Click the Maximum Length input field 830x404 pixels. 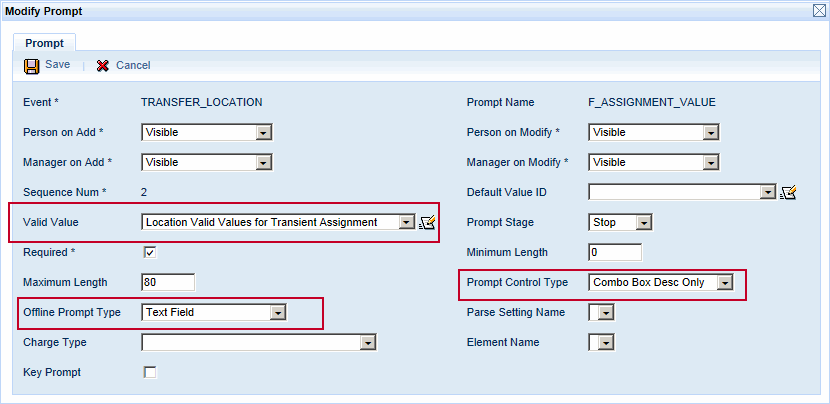click(168, 283)
